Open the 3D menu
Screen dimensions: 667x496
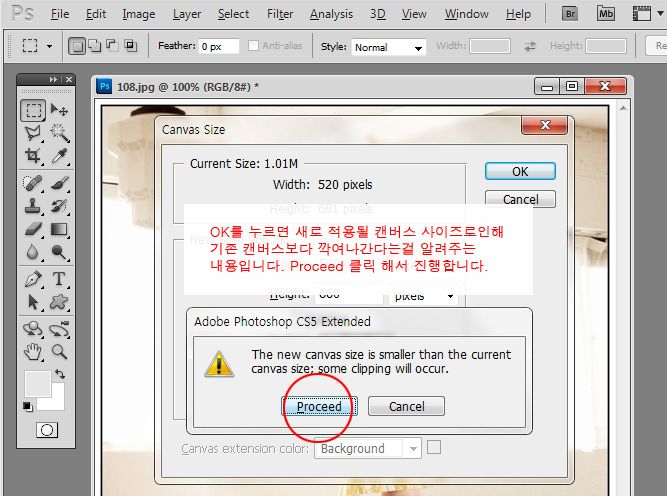[378, 14]
